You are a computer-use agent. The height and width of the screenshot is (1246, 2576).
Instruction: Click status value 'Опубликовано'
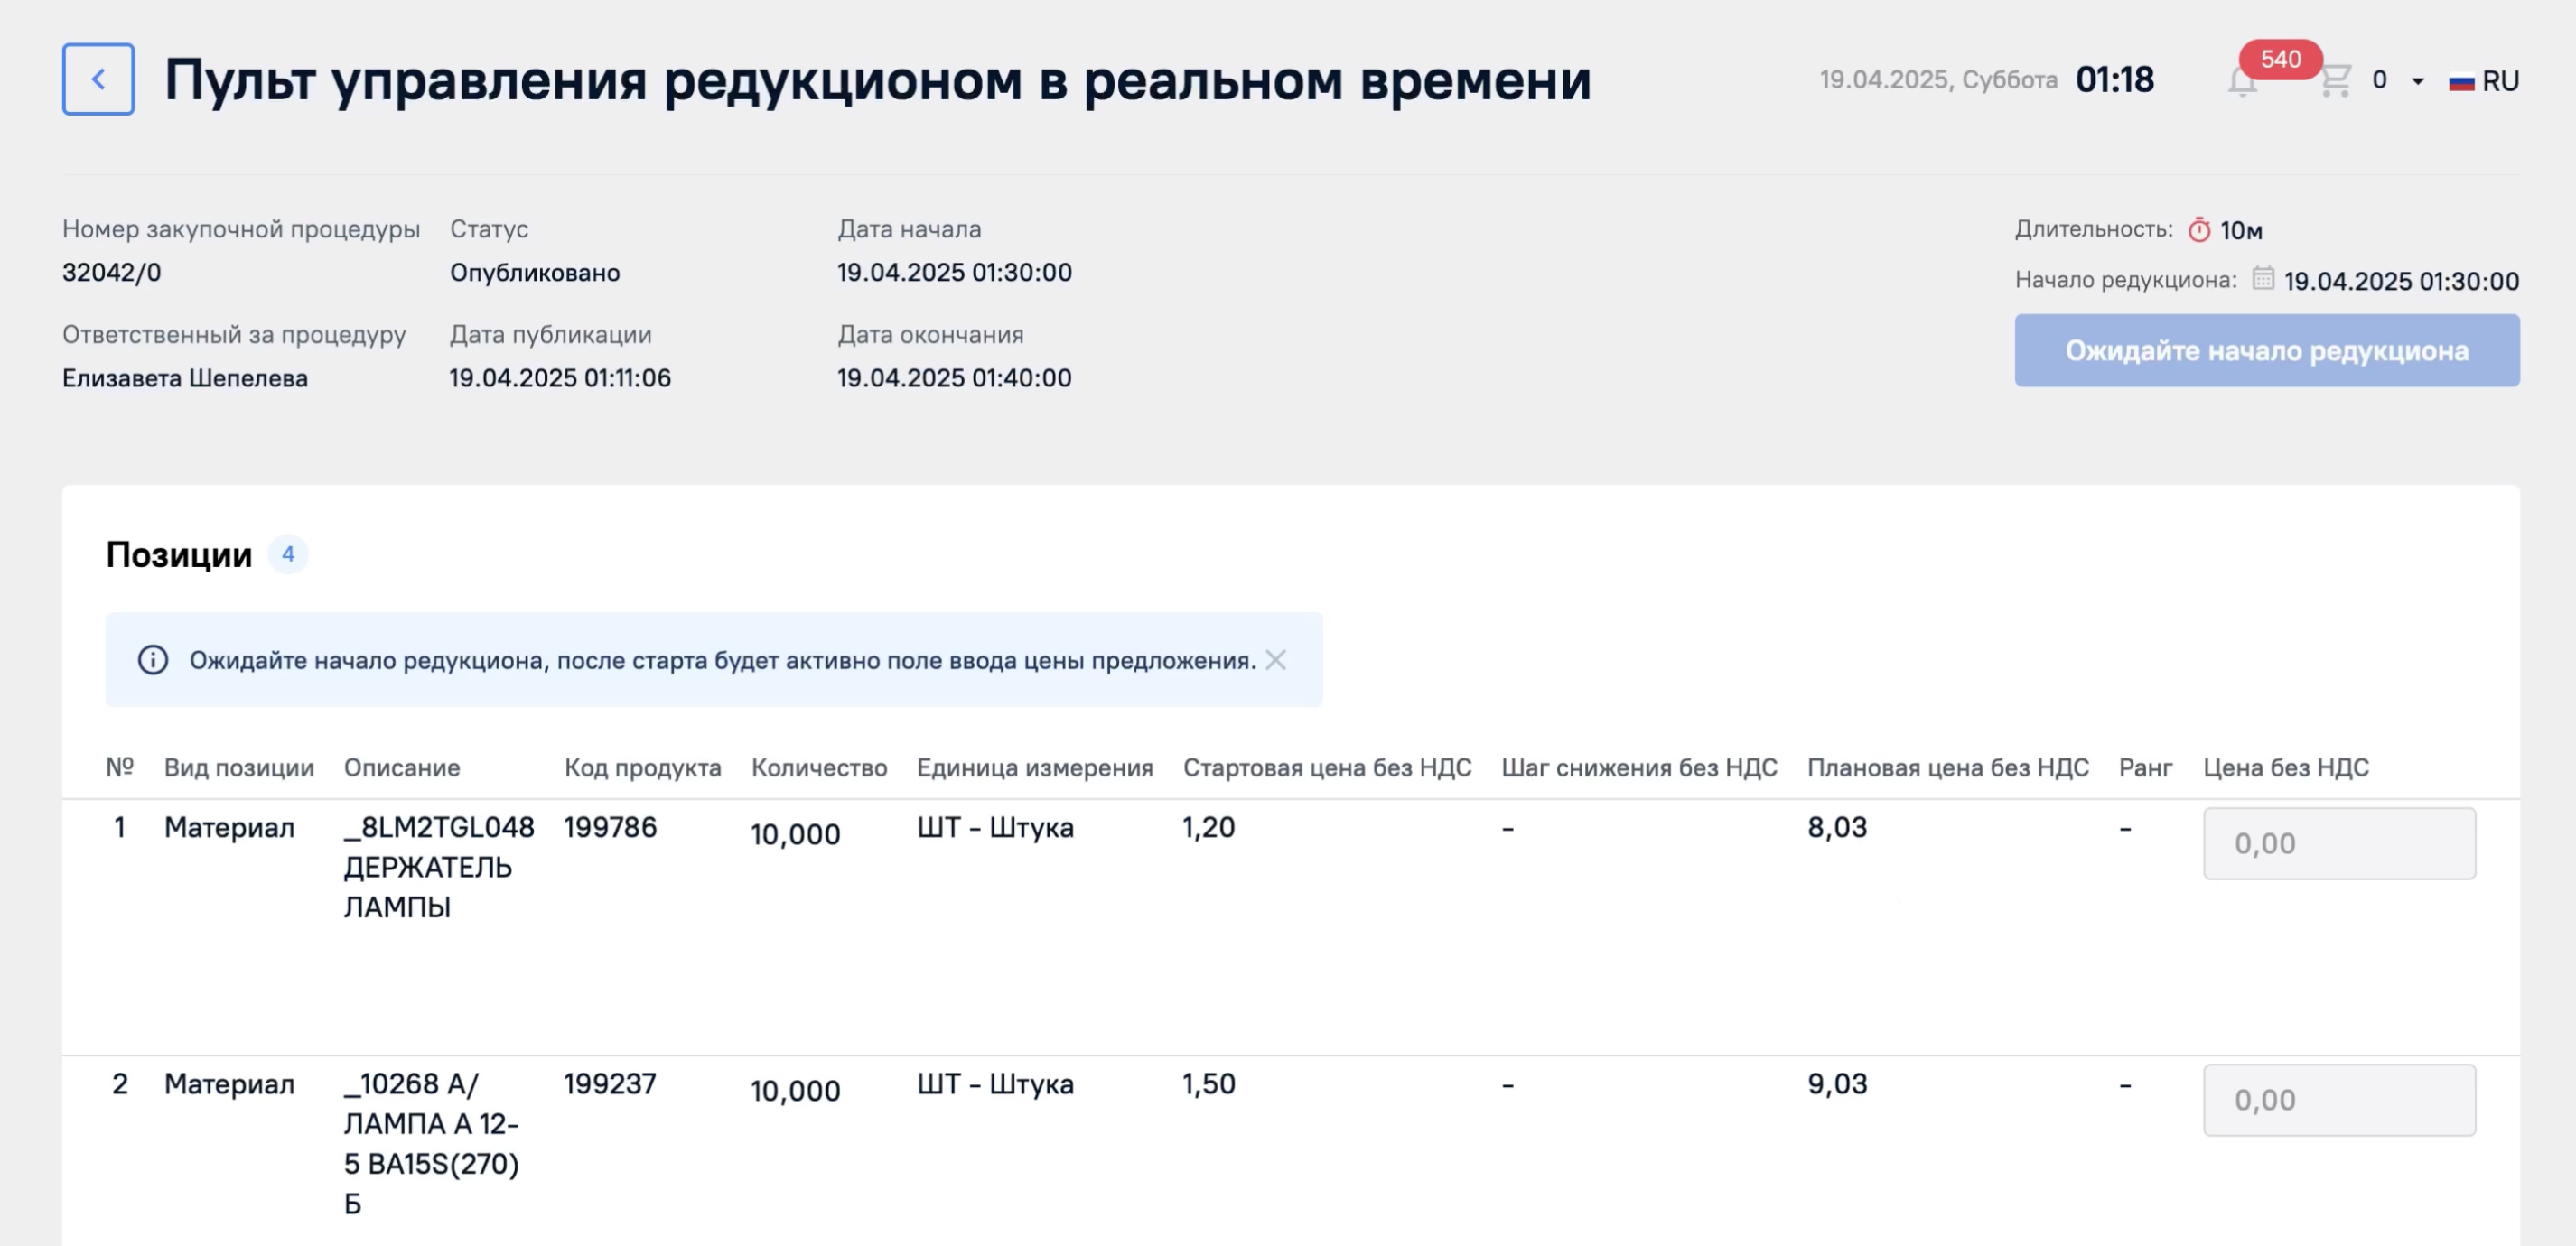(x=535, y=272)
